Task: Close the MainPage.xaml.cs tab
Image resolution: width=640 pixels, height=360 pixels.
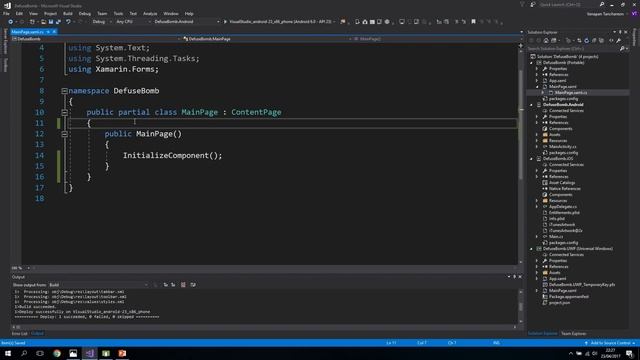Action: point(54,32)
